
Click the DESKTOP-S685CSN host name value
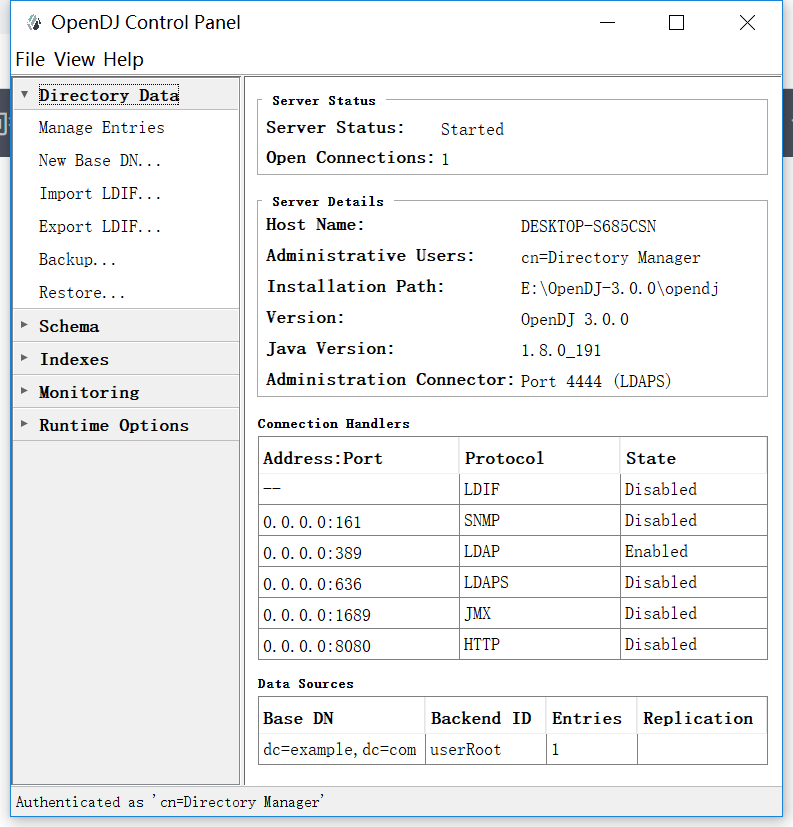[588, 226]
